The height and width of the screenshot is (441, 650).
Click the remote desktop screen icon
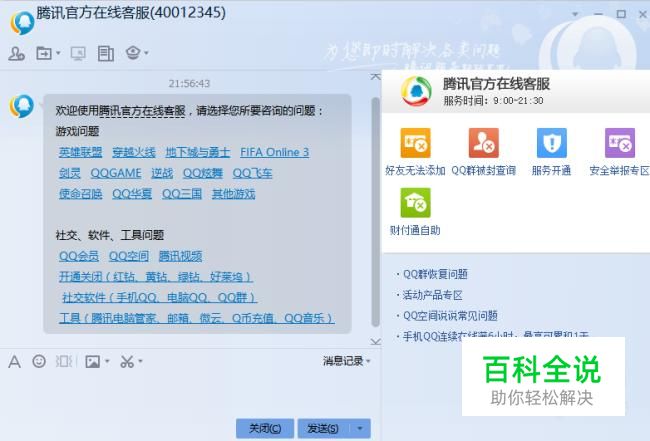78,53
